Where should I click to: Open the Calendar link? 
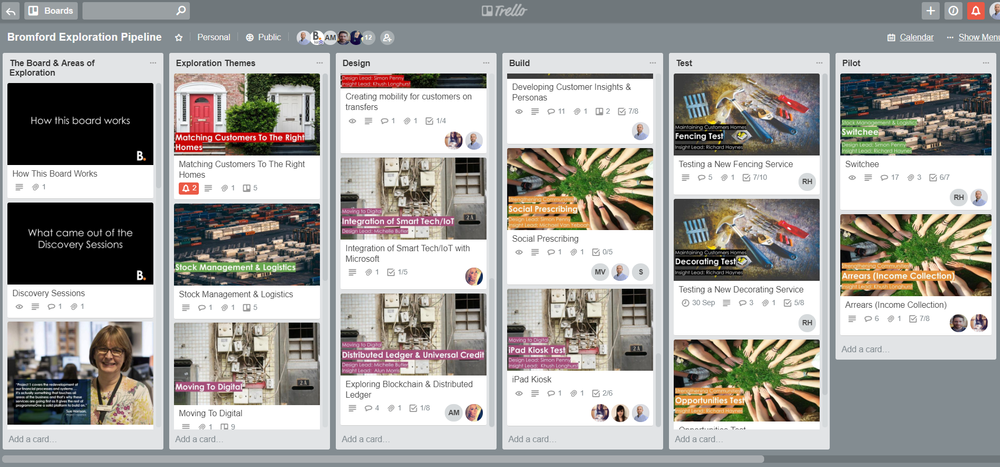pyautogui.click(x=910, y=38)
